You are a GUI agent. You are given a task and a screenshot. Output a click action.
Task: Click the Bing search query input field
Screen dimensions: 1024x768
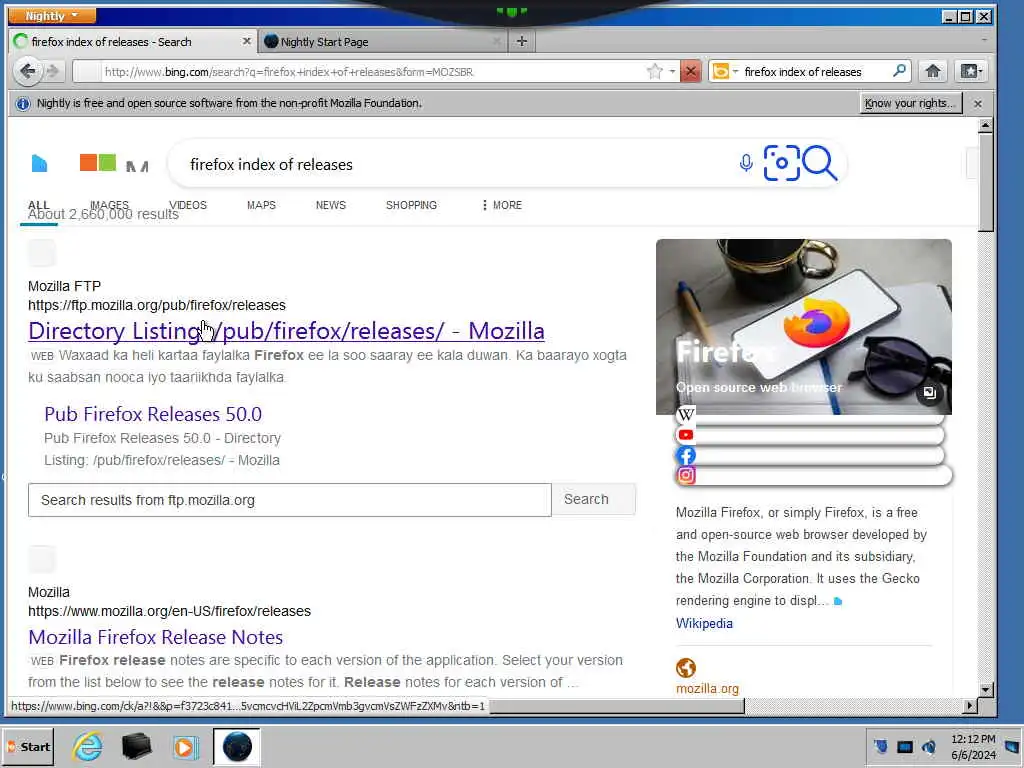click(x=457, y=164)
